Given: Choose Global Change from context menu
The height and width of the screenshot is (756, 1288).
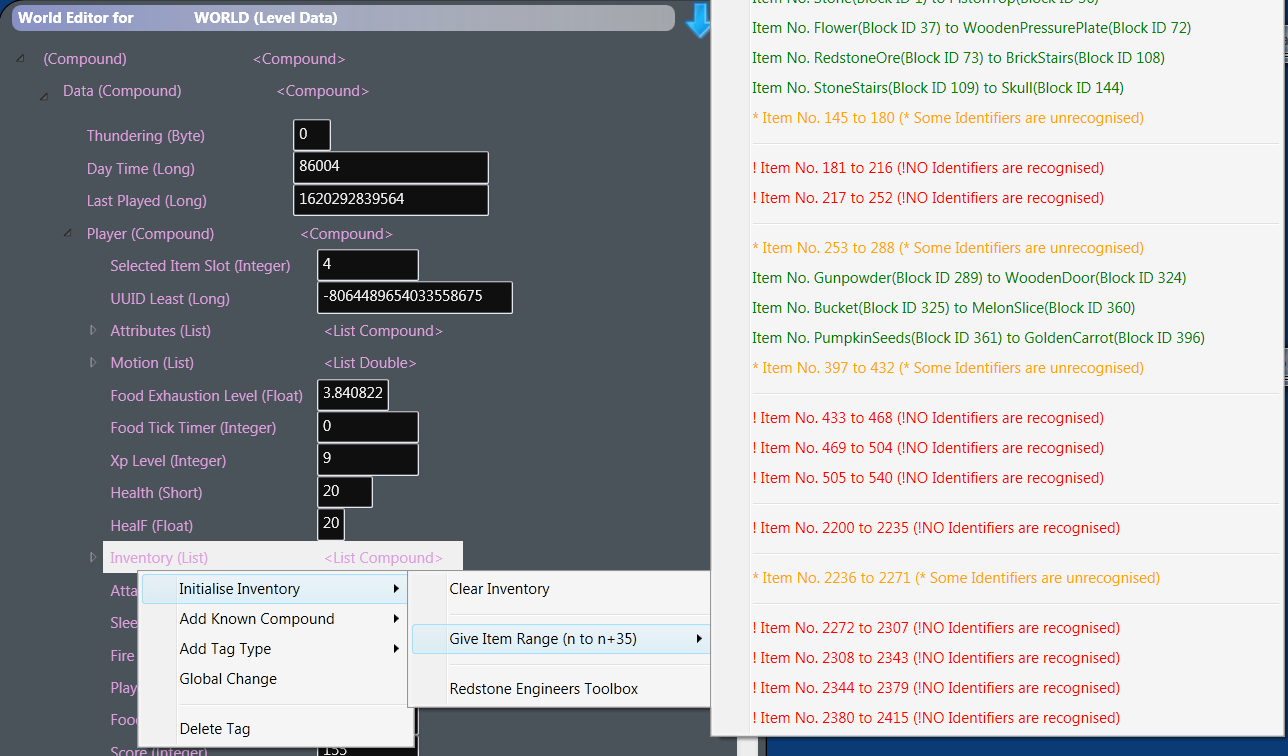Looking at the screenshot, I should coord(228,679).
